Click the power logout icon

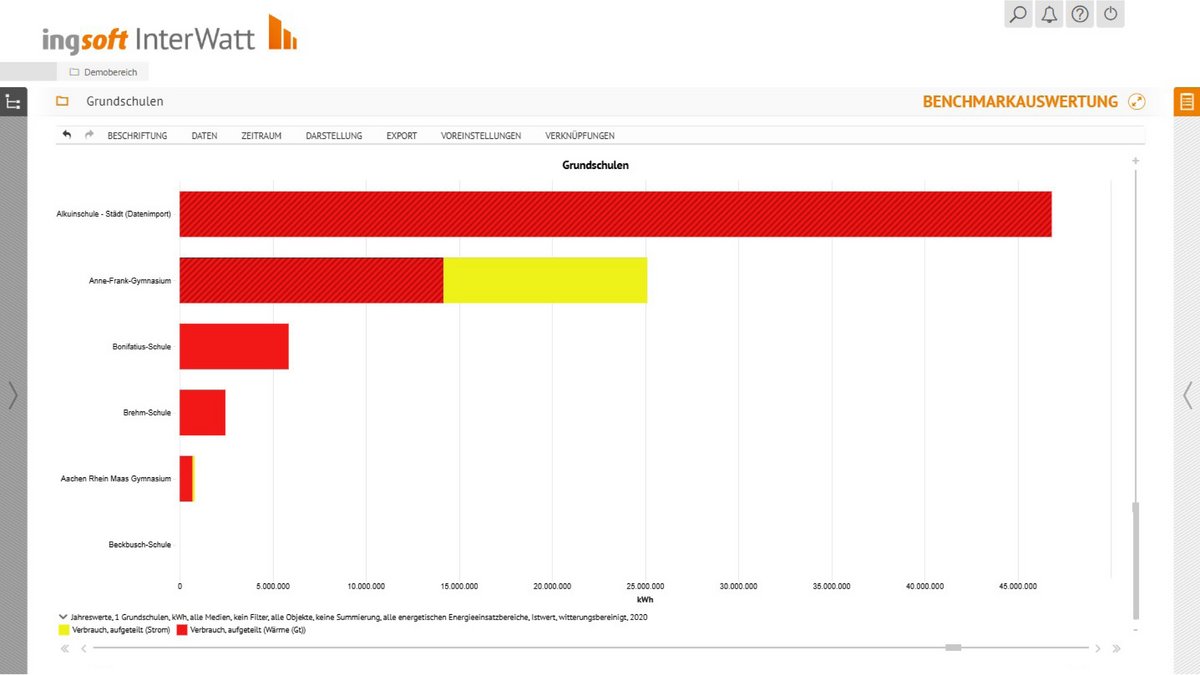1110,15
